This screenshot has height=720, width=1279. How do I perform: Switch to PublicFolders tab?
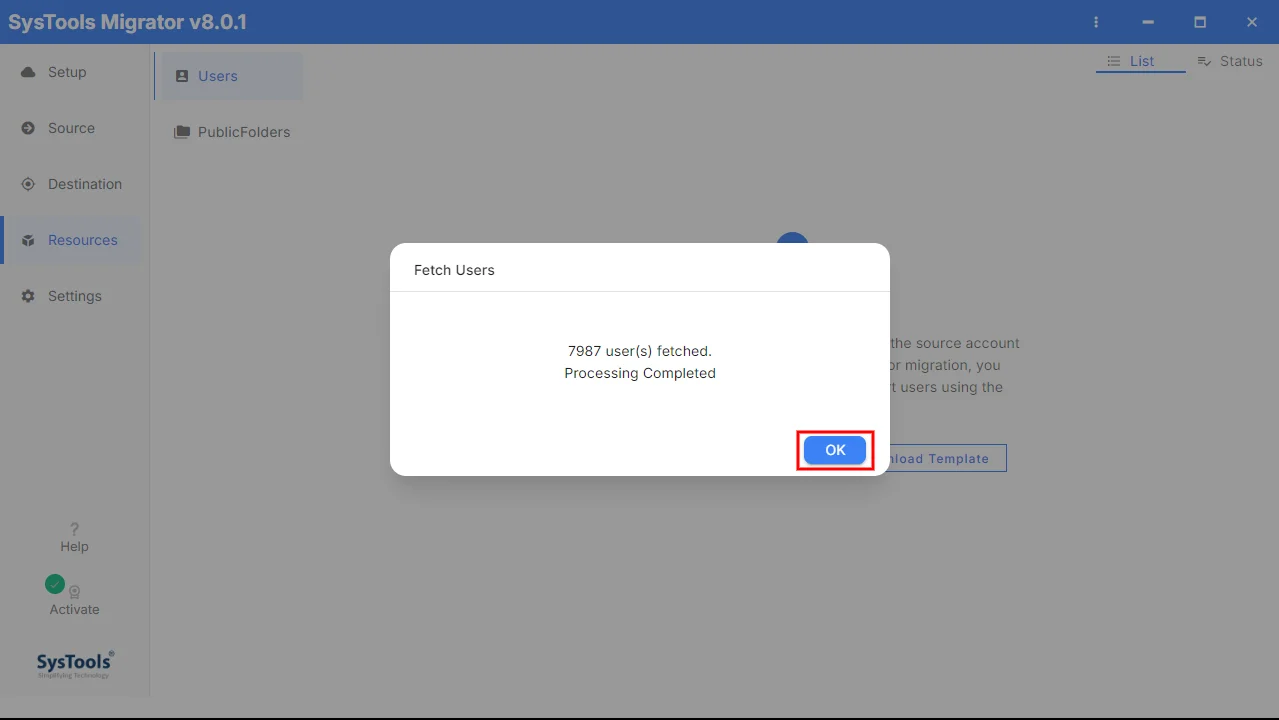click(x=228, y=132)
